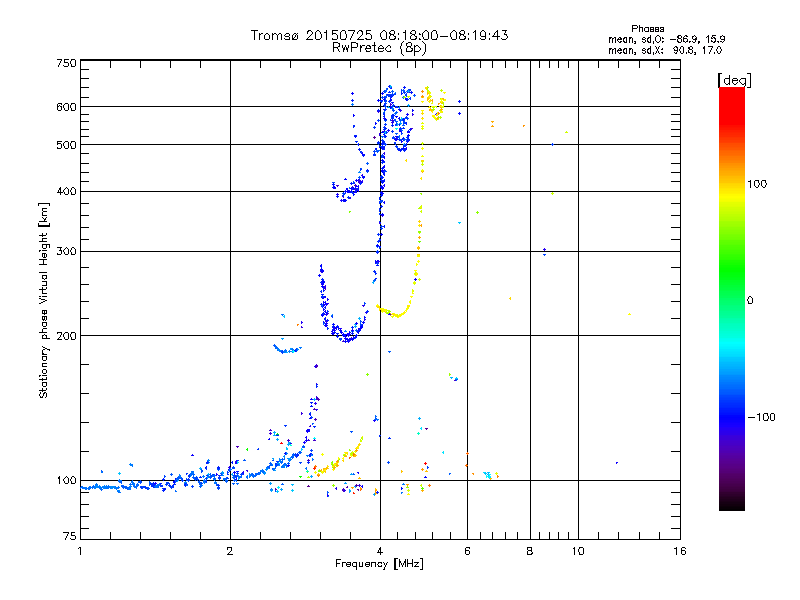Viewport: 800px width, 600px height.
Task: Click the x-axis label '2'
Action: pos(230,551)
